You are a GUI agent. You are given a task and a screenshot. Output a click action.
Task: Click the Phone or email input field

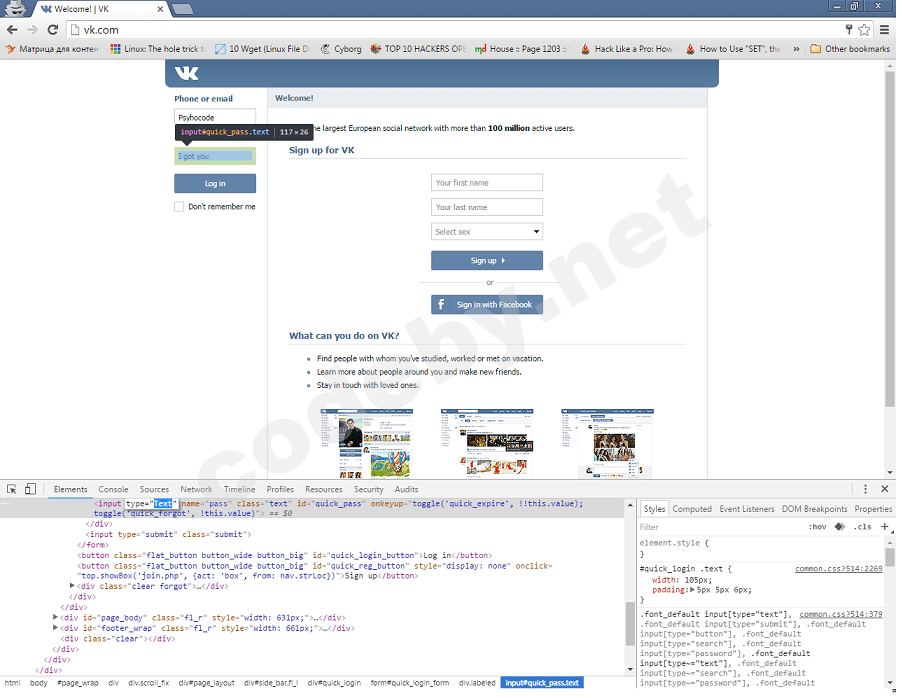[215, 116]
